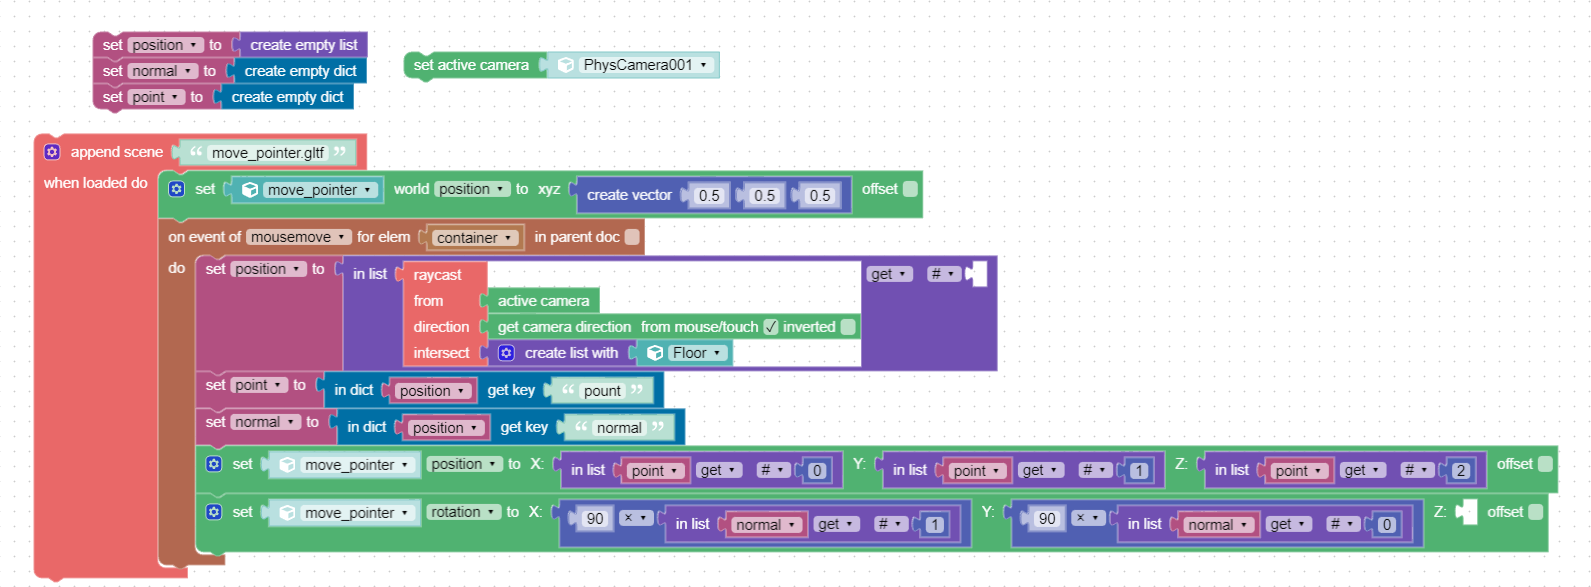
Task: Open the × operator dropdown in X rotation
Action: click(x=636, y=518)
